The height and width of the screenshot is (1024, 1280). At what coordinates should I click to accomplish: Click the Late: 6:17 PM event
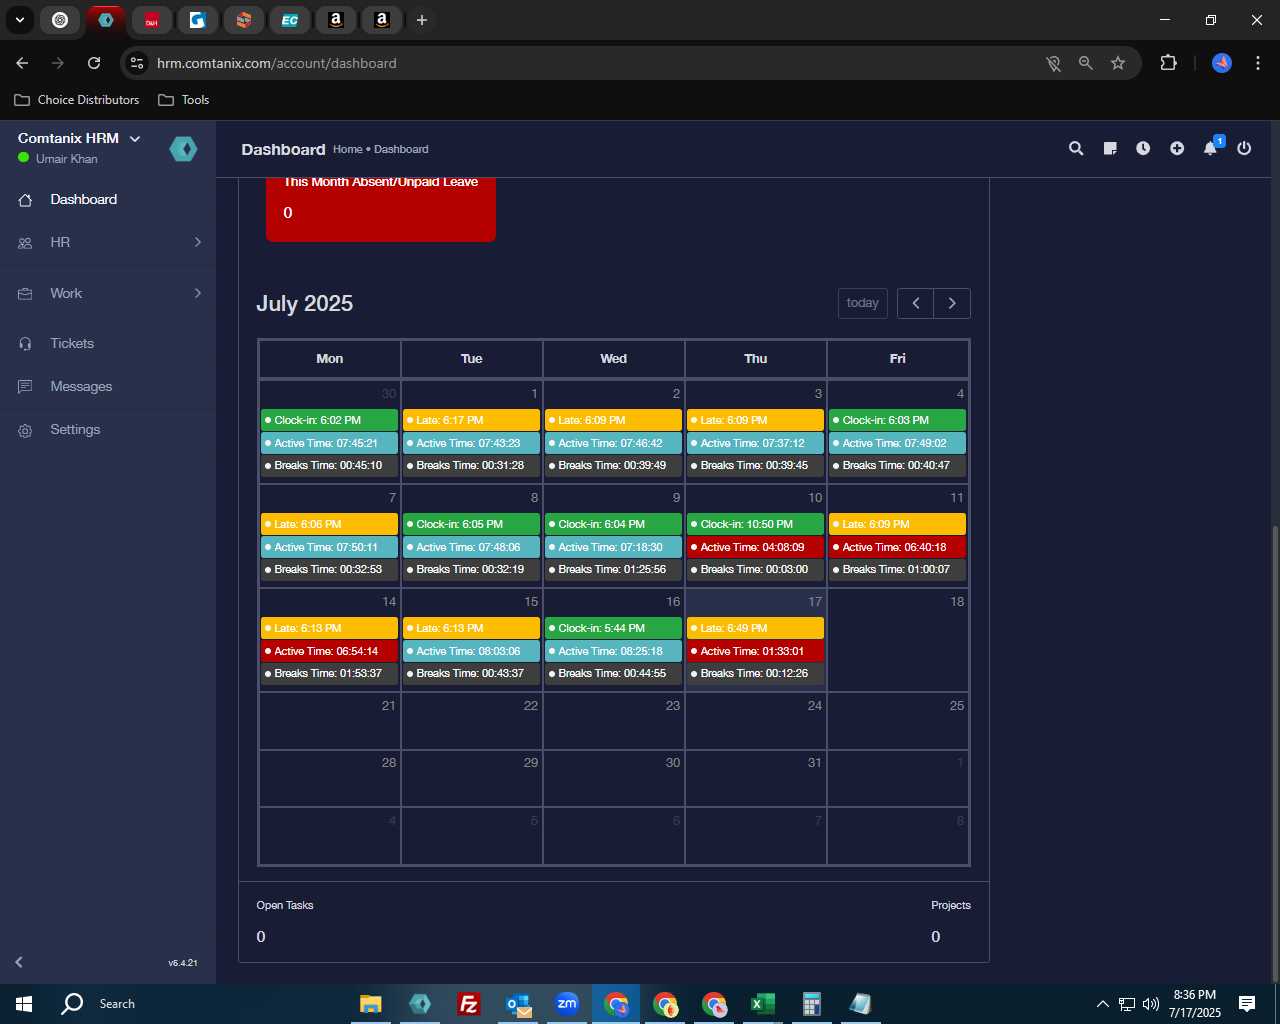pos(471,420)
